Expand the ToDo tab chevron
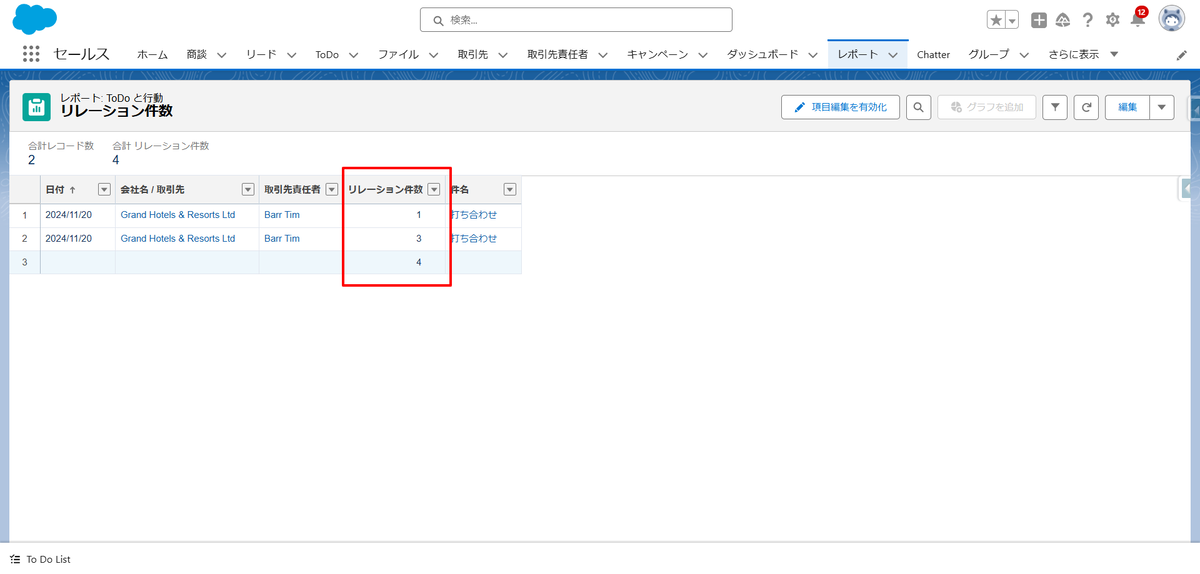Screen dimensions: 1200x574 click(x=354, y=54)
